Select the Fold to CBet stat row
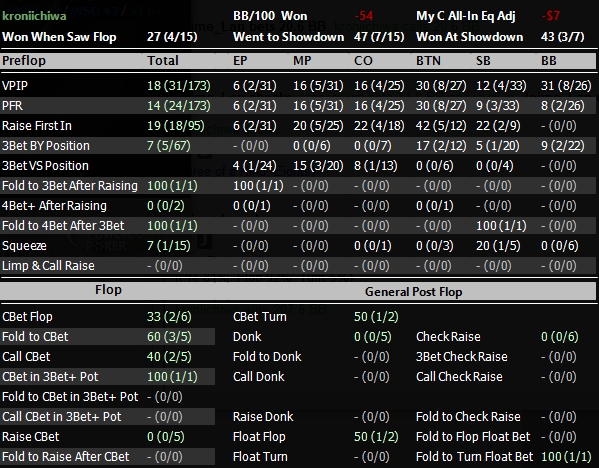599x468 pixels. pyautogui.click(x=107, y=337)
